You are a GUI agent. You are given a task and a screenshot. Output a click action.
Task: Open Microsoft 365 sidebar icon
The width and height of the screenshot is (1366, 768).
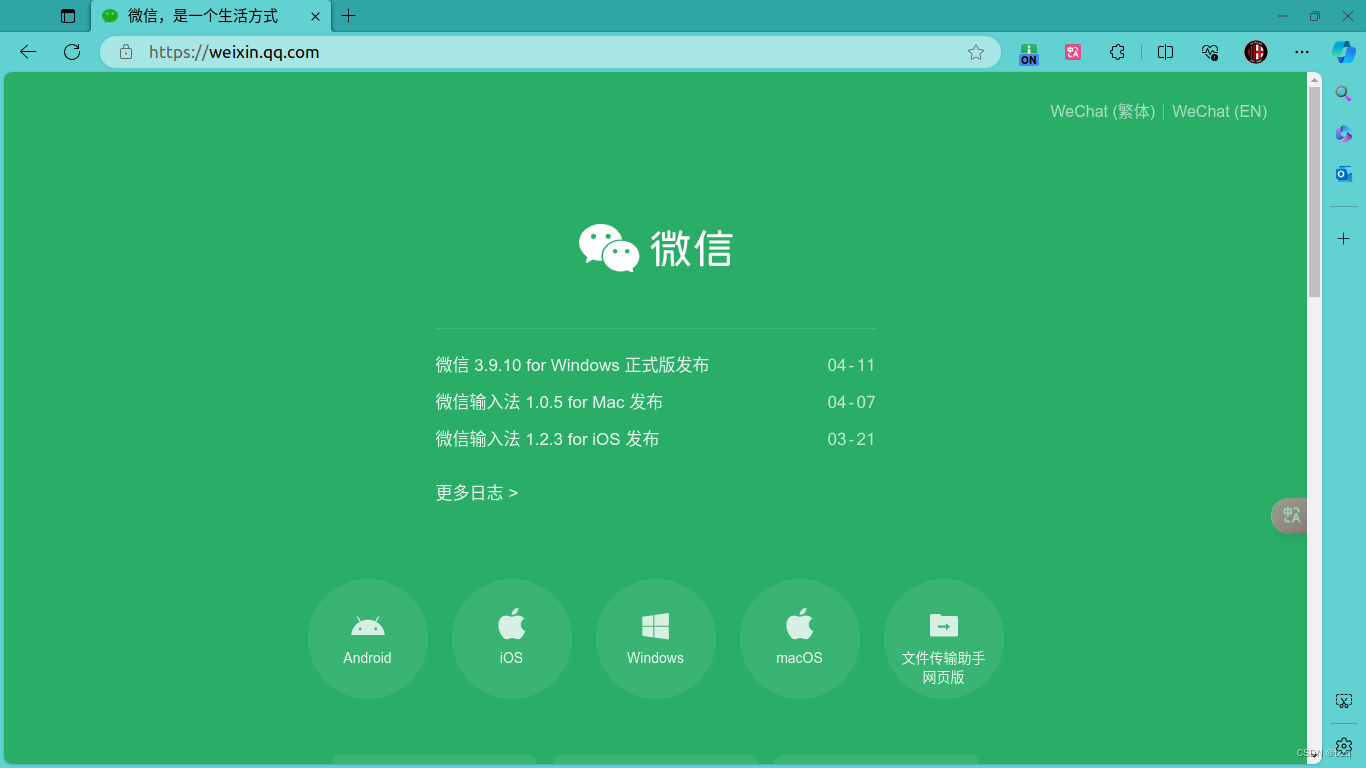[x=1344, y=134]
